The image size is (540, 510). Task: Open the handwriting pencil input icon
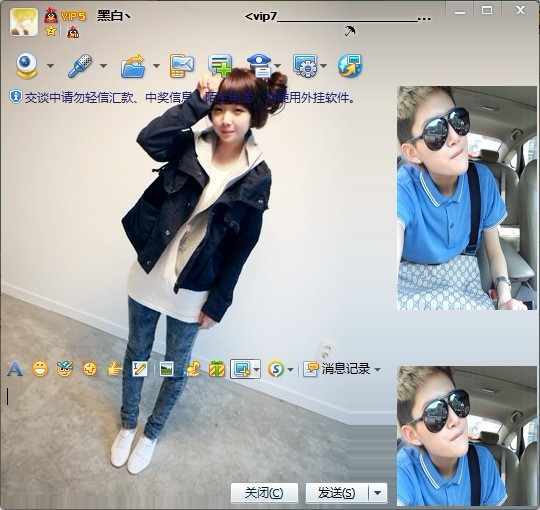139,369
